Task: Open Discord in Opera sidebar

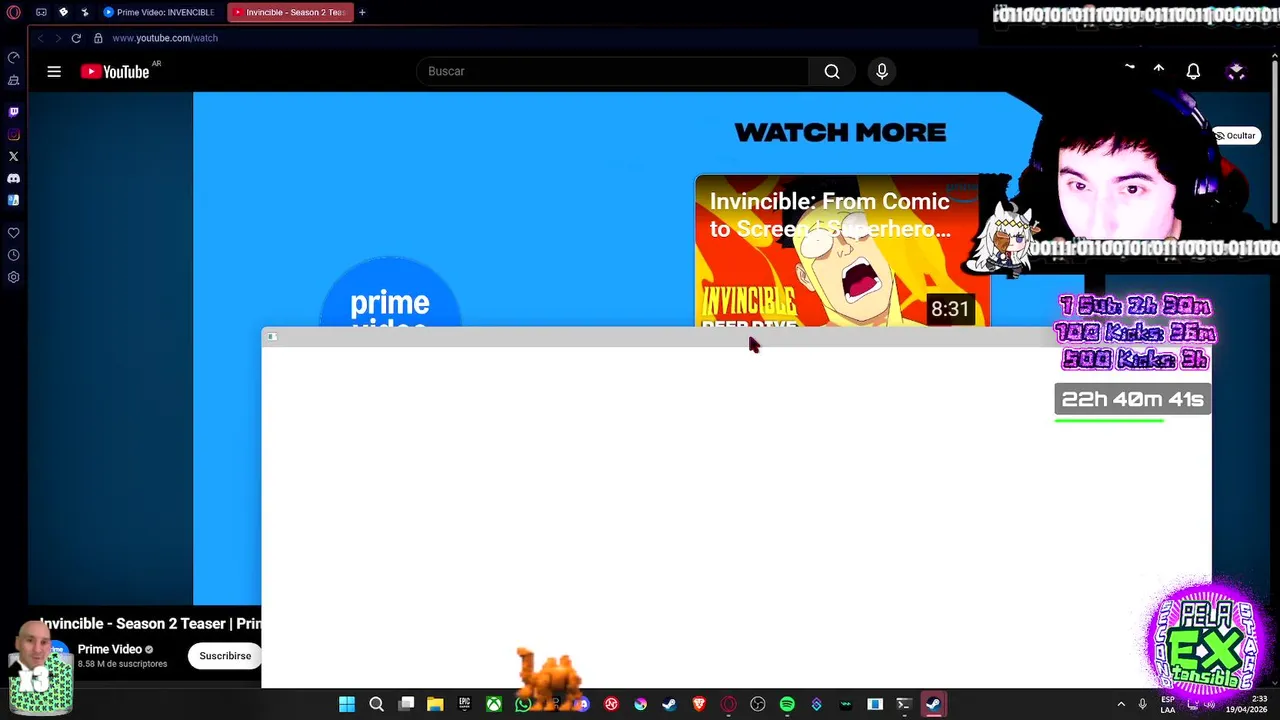Action: coord(14,178)
